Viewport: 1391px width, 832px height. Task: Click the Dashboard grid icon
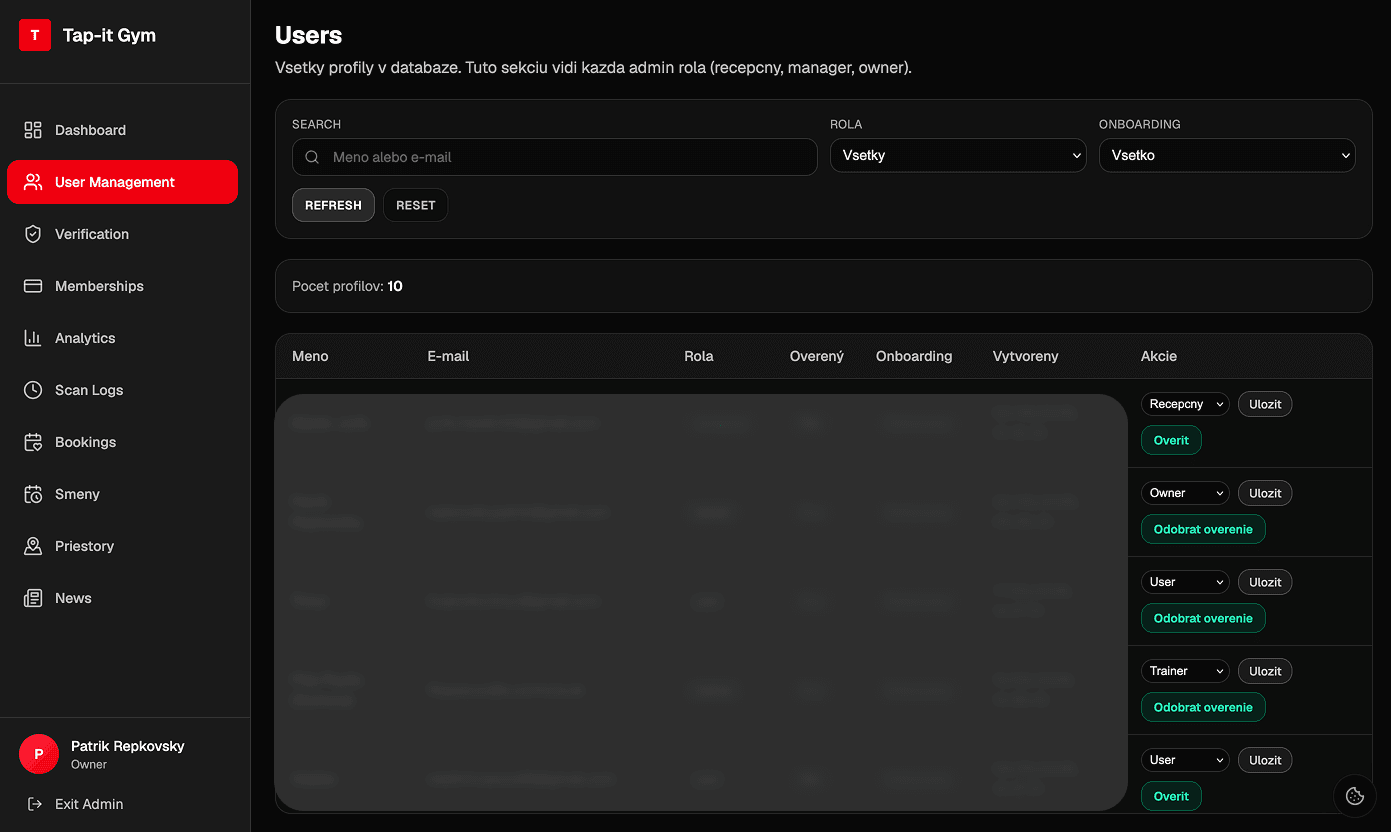pos(33,130)
